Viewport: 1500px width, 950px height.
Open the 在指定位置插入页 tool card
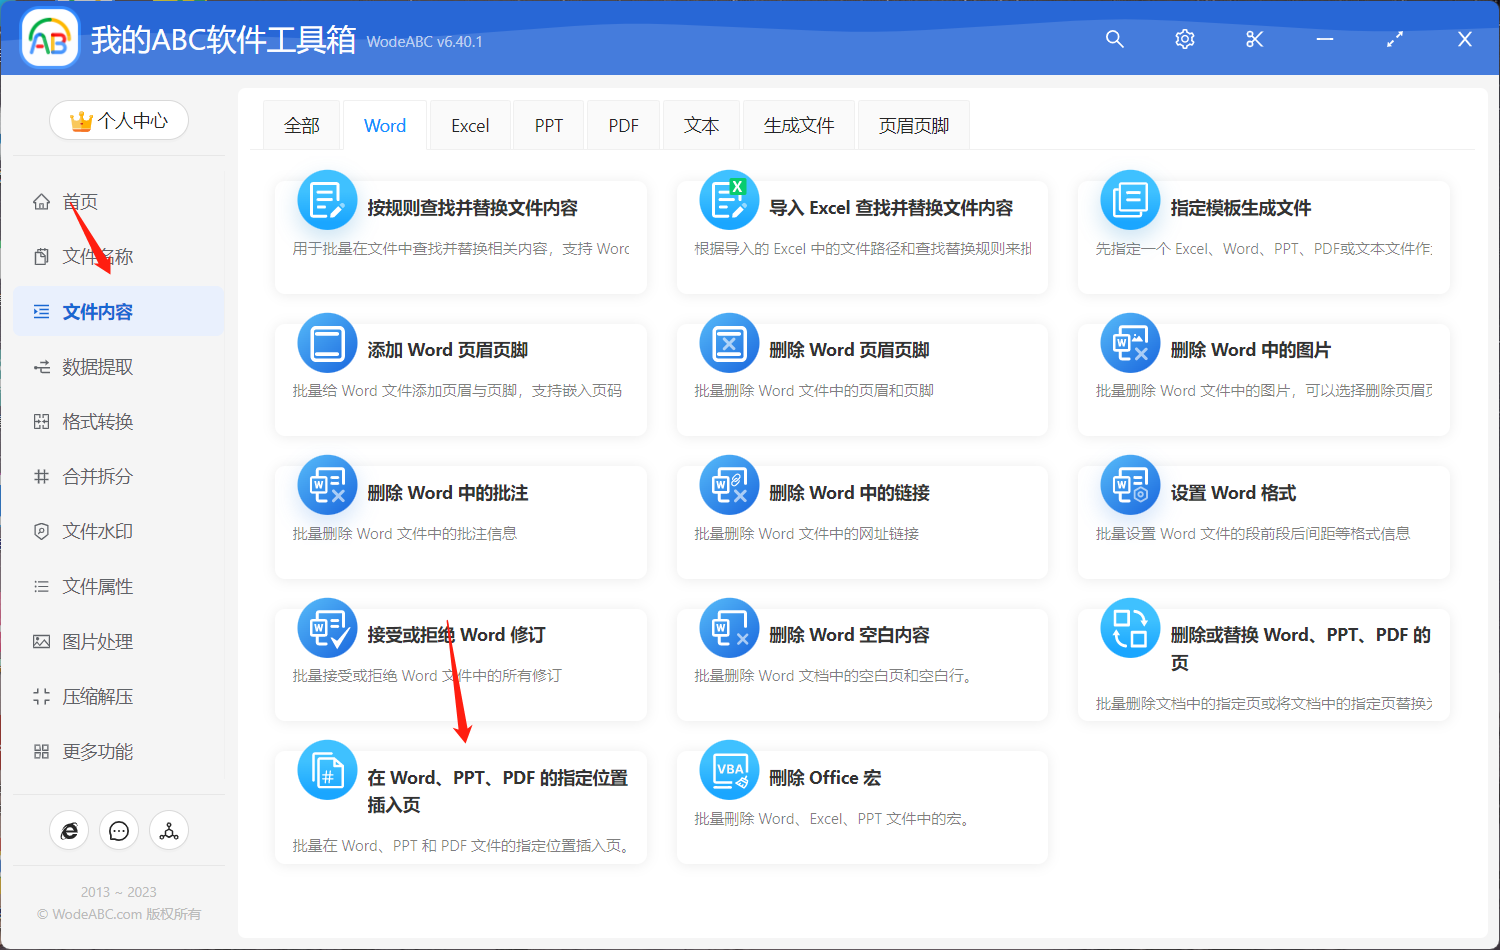[x=460, y=805]
